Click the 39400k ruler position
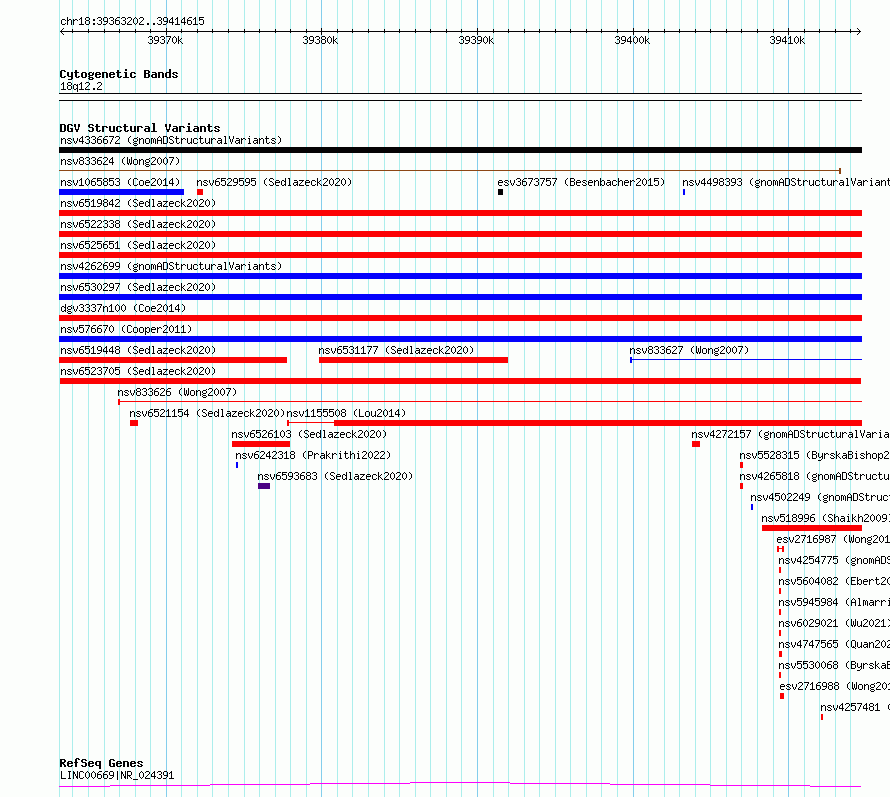 pos(632,40)
